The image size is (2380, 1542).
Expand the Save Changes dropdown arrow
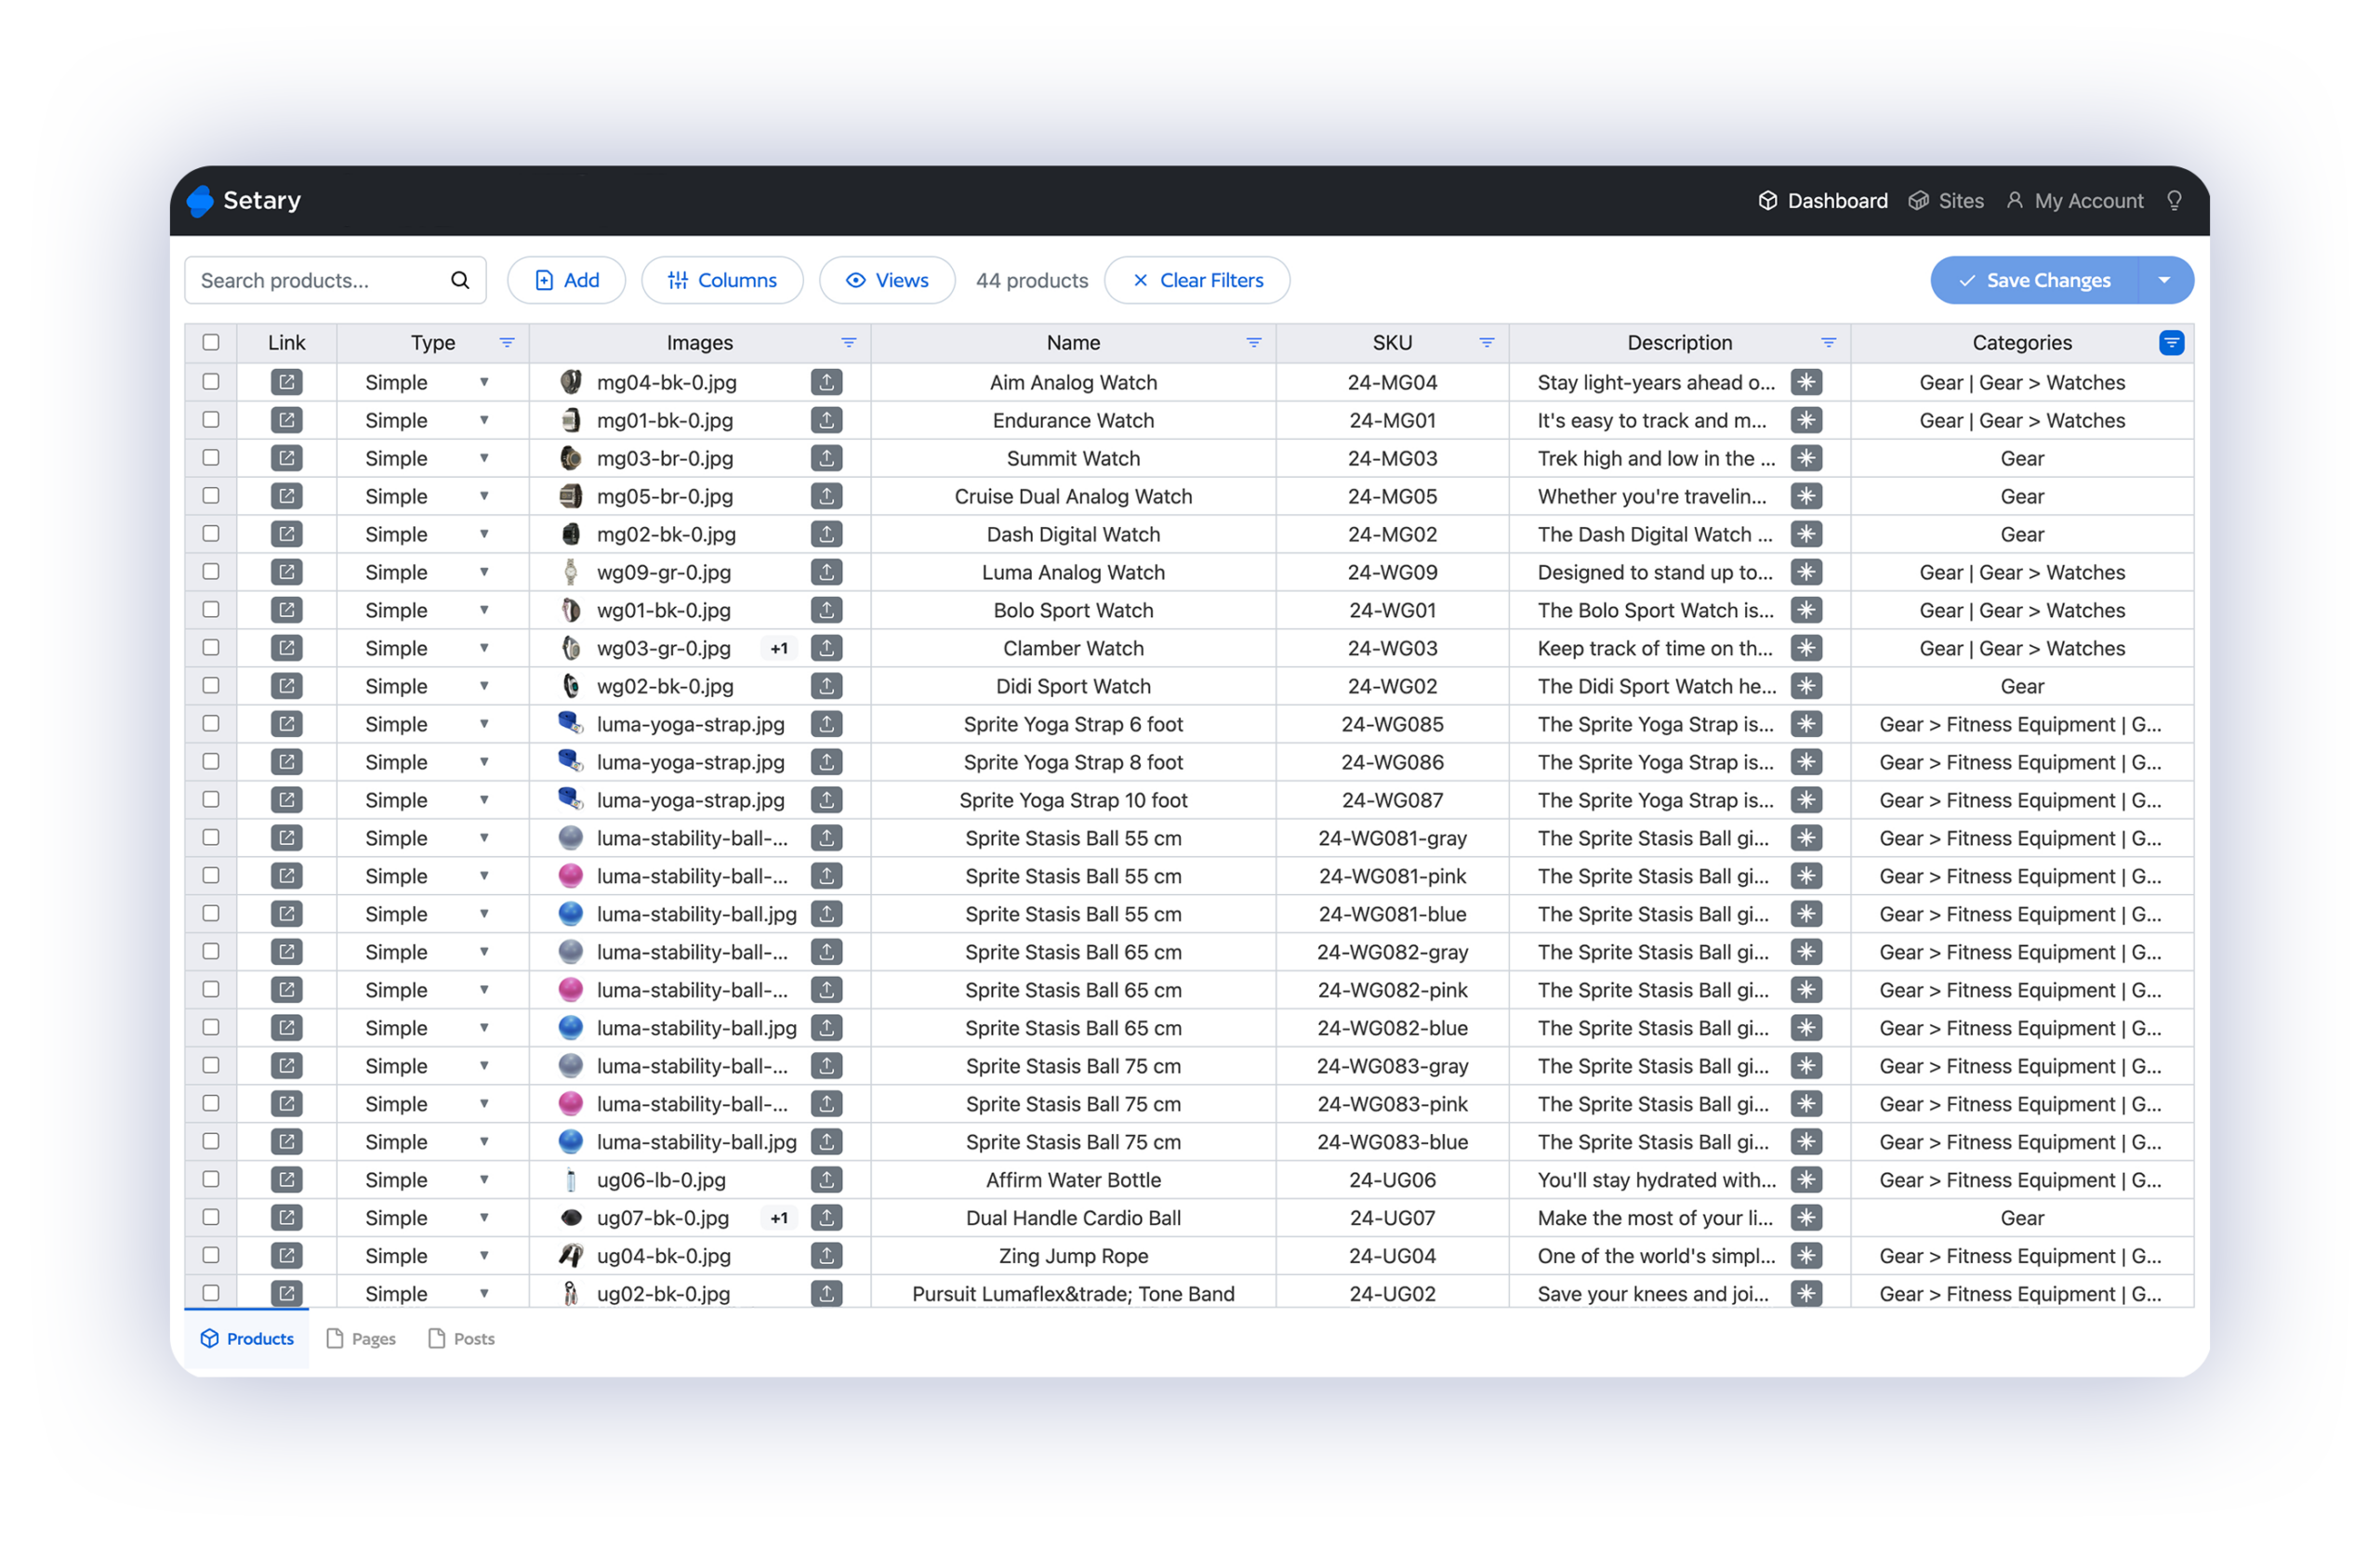[2165, 281]
